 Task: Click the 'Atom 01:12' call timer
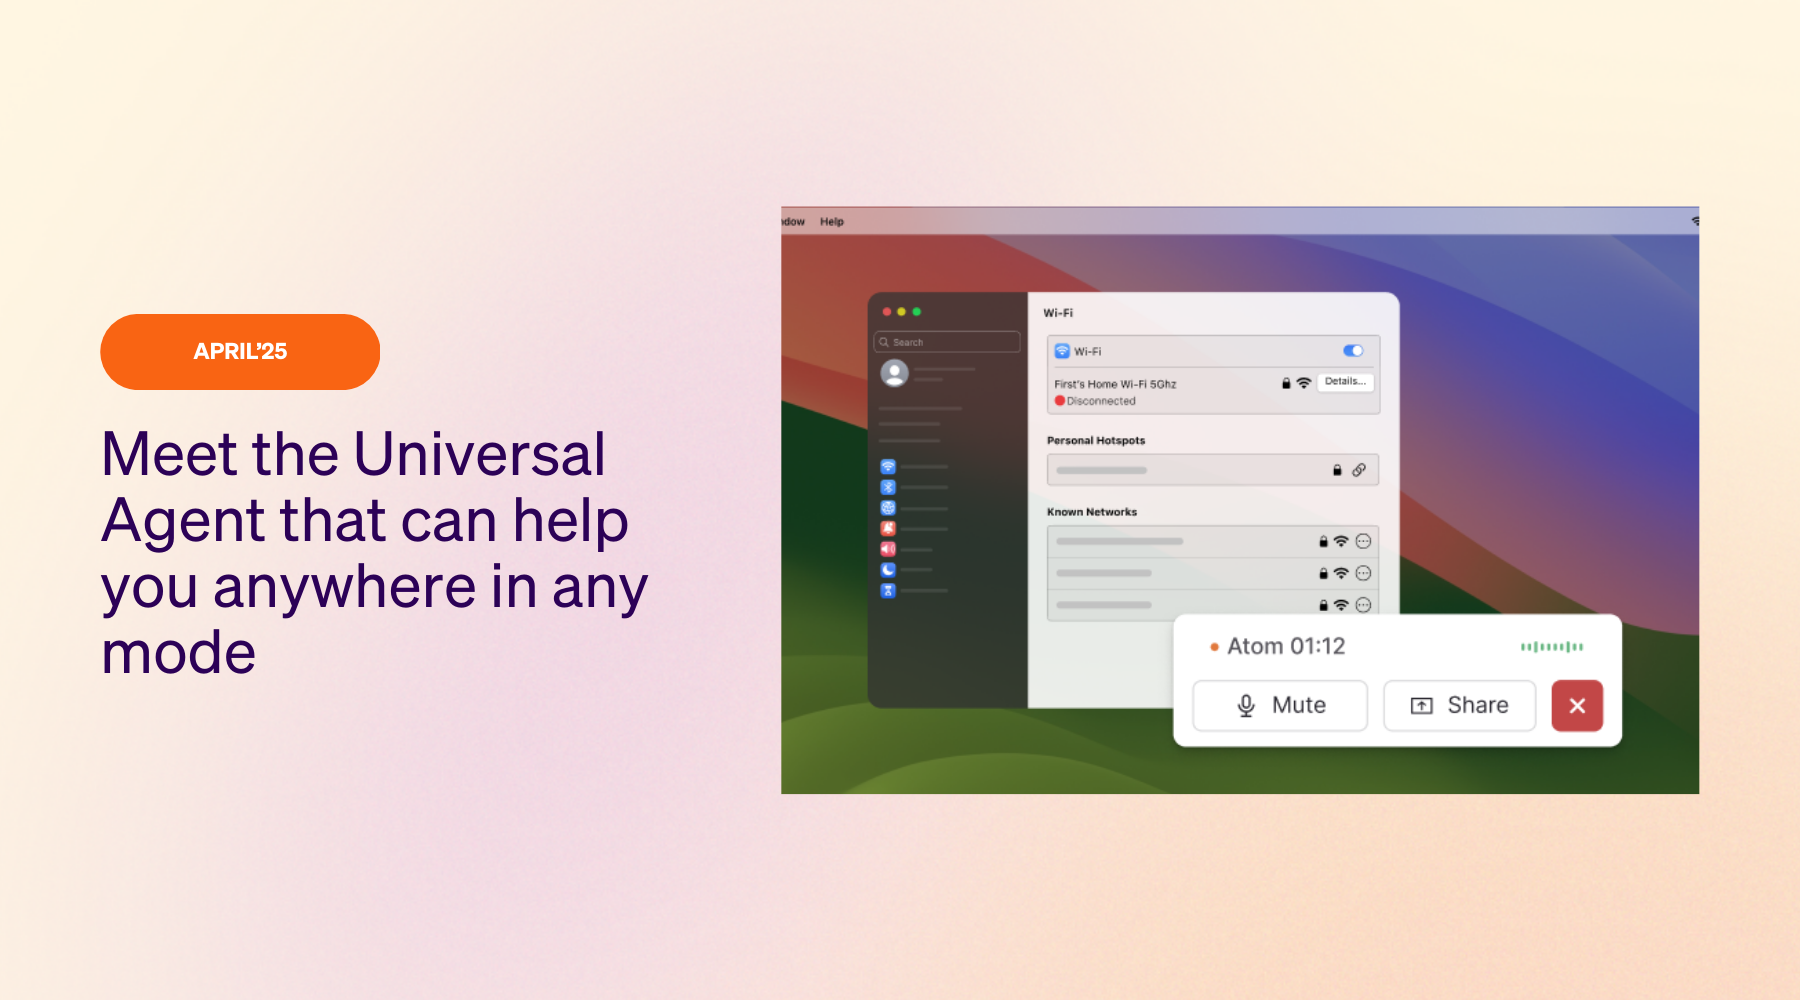click(1286, 647)
